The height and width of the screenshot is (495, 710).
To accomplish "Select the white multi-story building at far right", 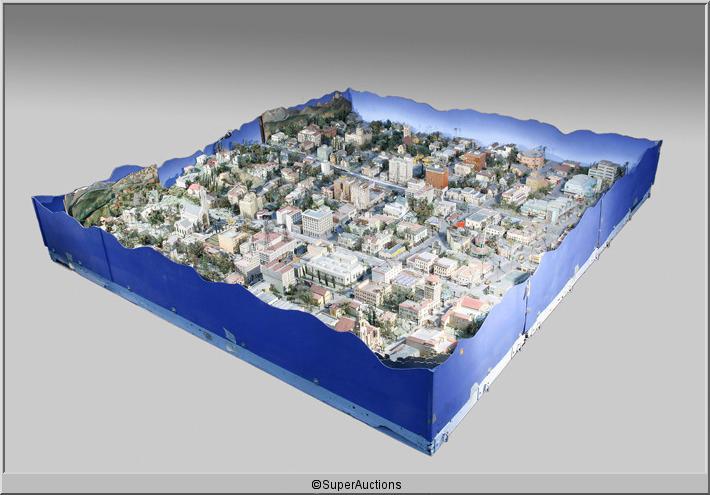I will pos(604,171).
